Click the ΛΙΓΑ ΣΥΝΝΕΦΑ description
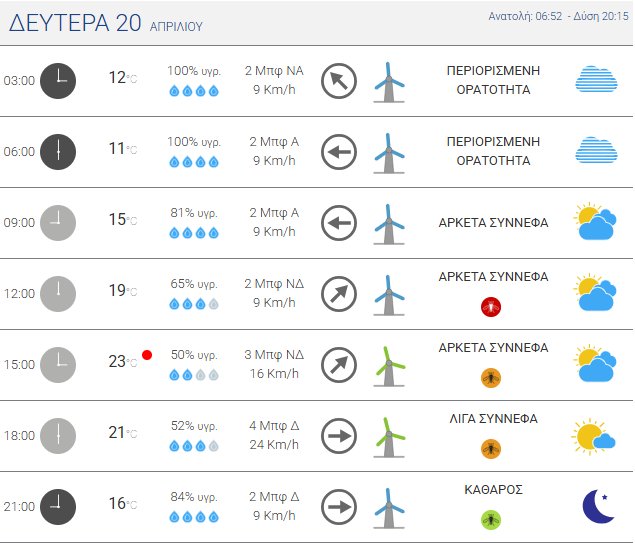This screenshot has width=635, height=543. click(x=493, y=419)
